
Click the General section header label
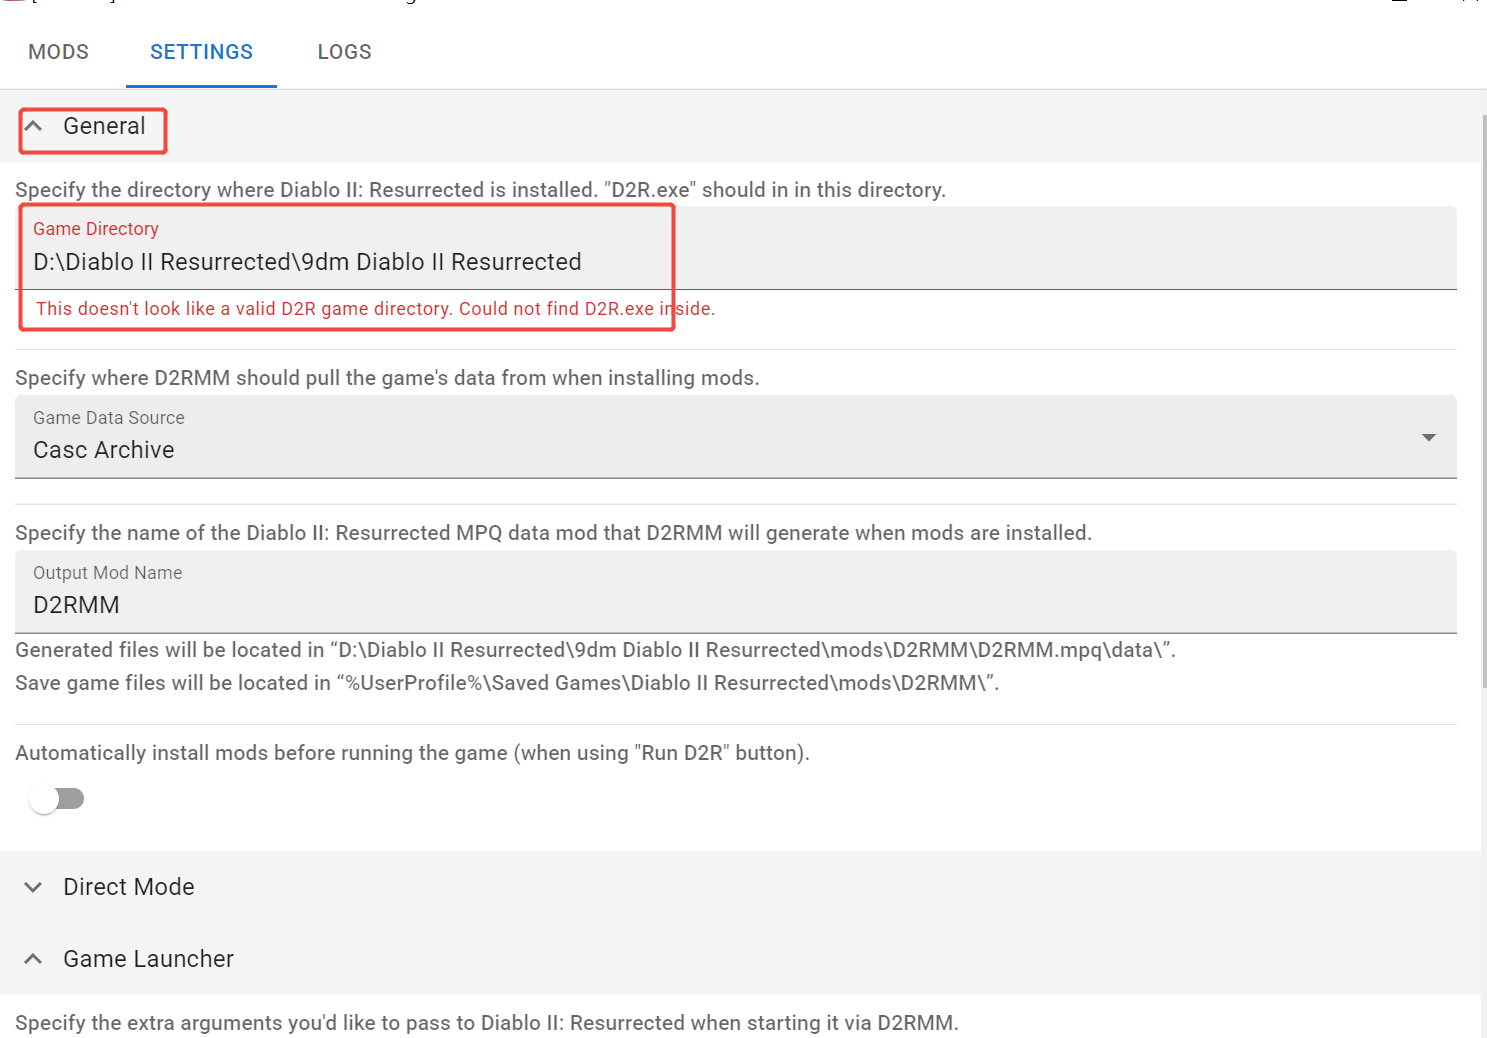(104, 126)
